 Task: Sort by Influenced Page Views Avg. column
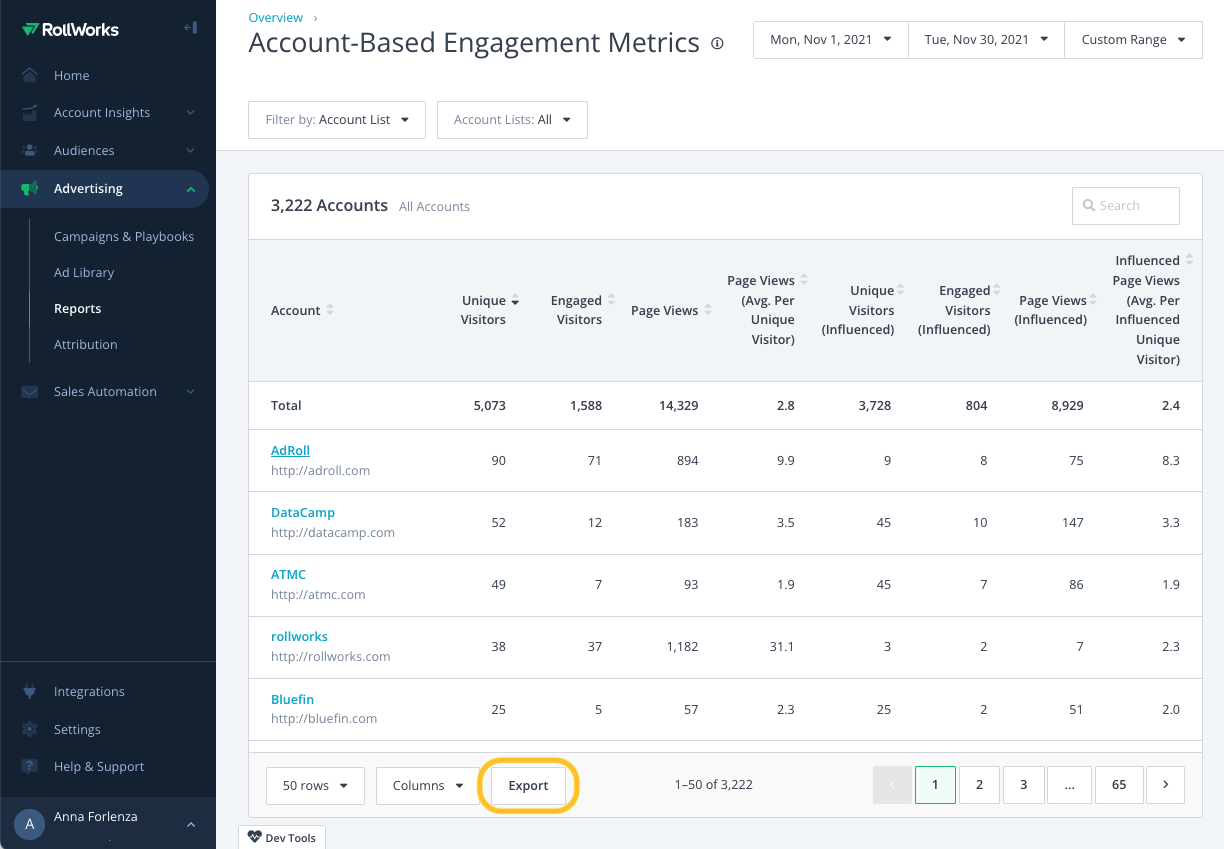1189,260
